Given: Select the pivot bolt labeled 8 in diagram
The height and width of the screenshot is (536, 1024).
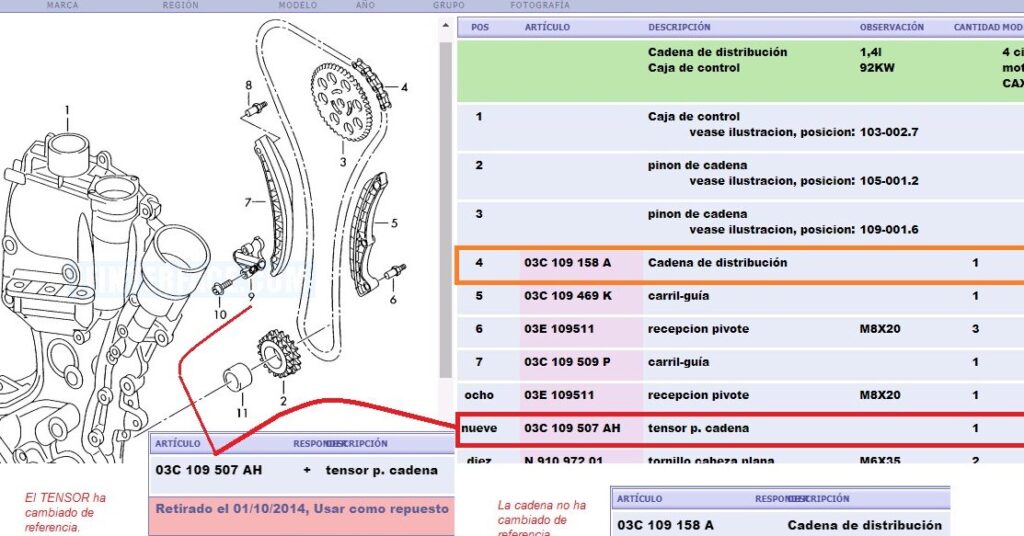Looking at the screenshot, I should click(x=257, y=109).
